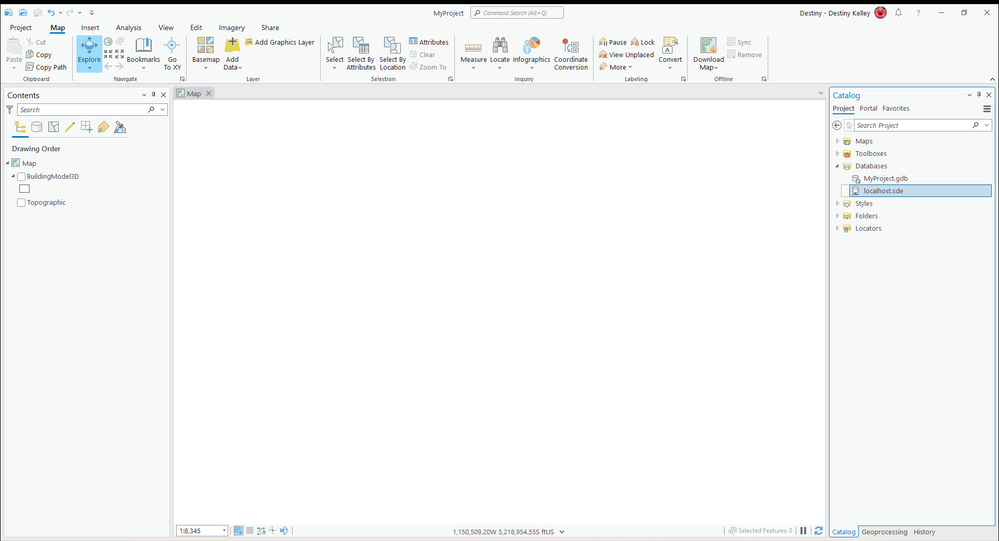Image resolution: width=999 pixels, height=541 pixels.
Task: Switch to the Portal tab in Catalog
Action: click(x=868, y=108)
